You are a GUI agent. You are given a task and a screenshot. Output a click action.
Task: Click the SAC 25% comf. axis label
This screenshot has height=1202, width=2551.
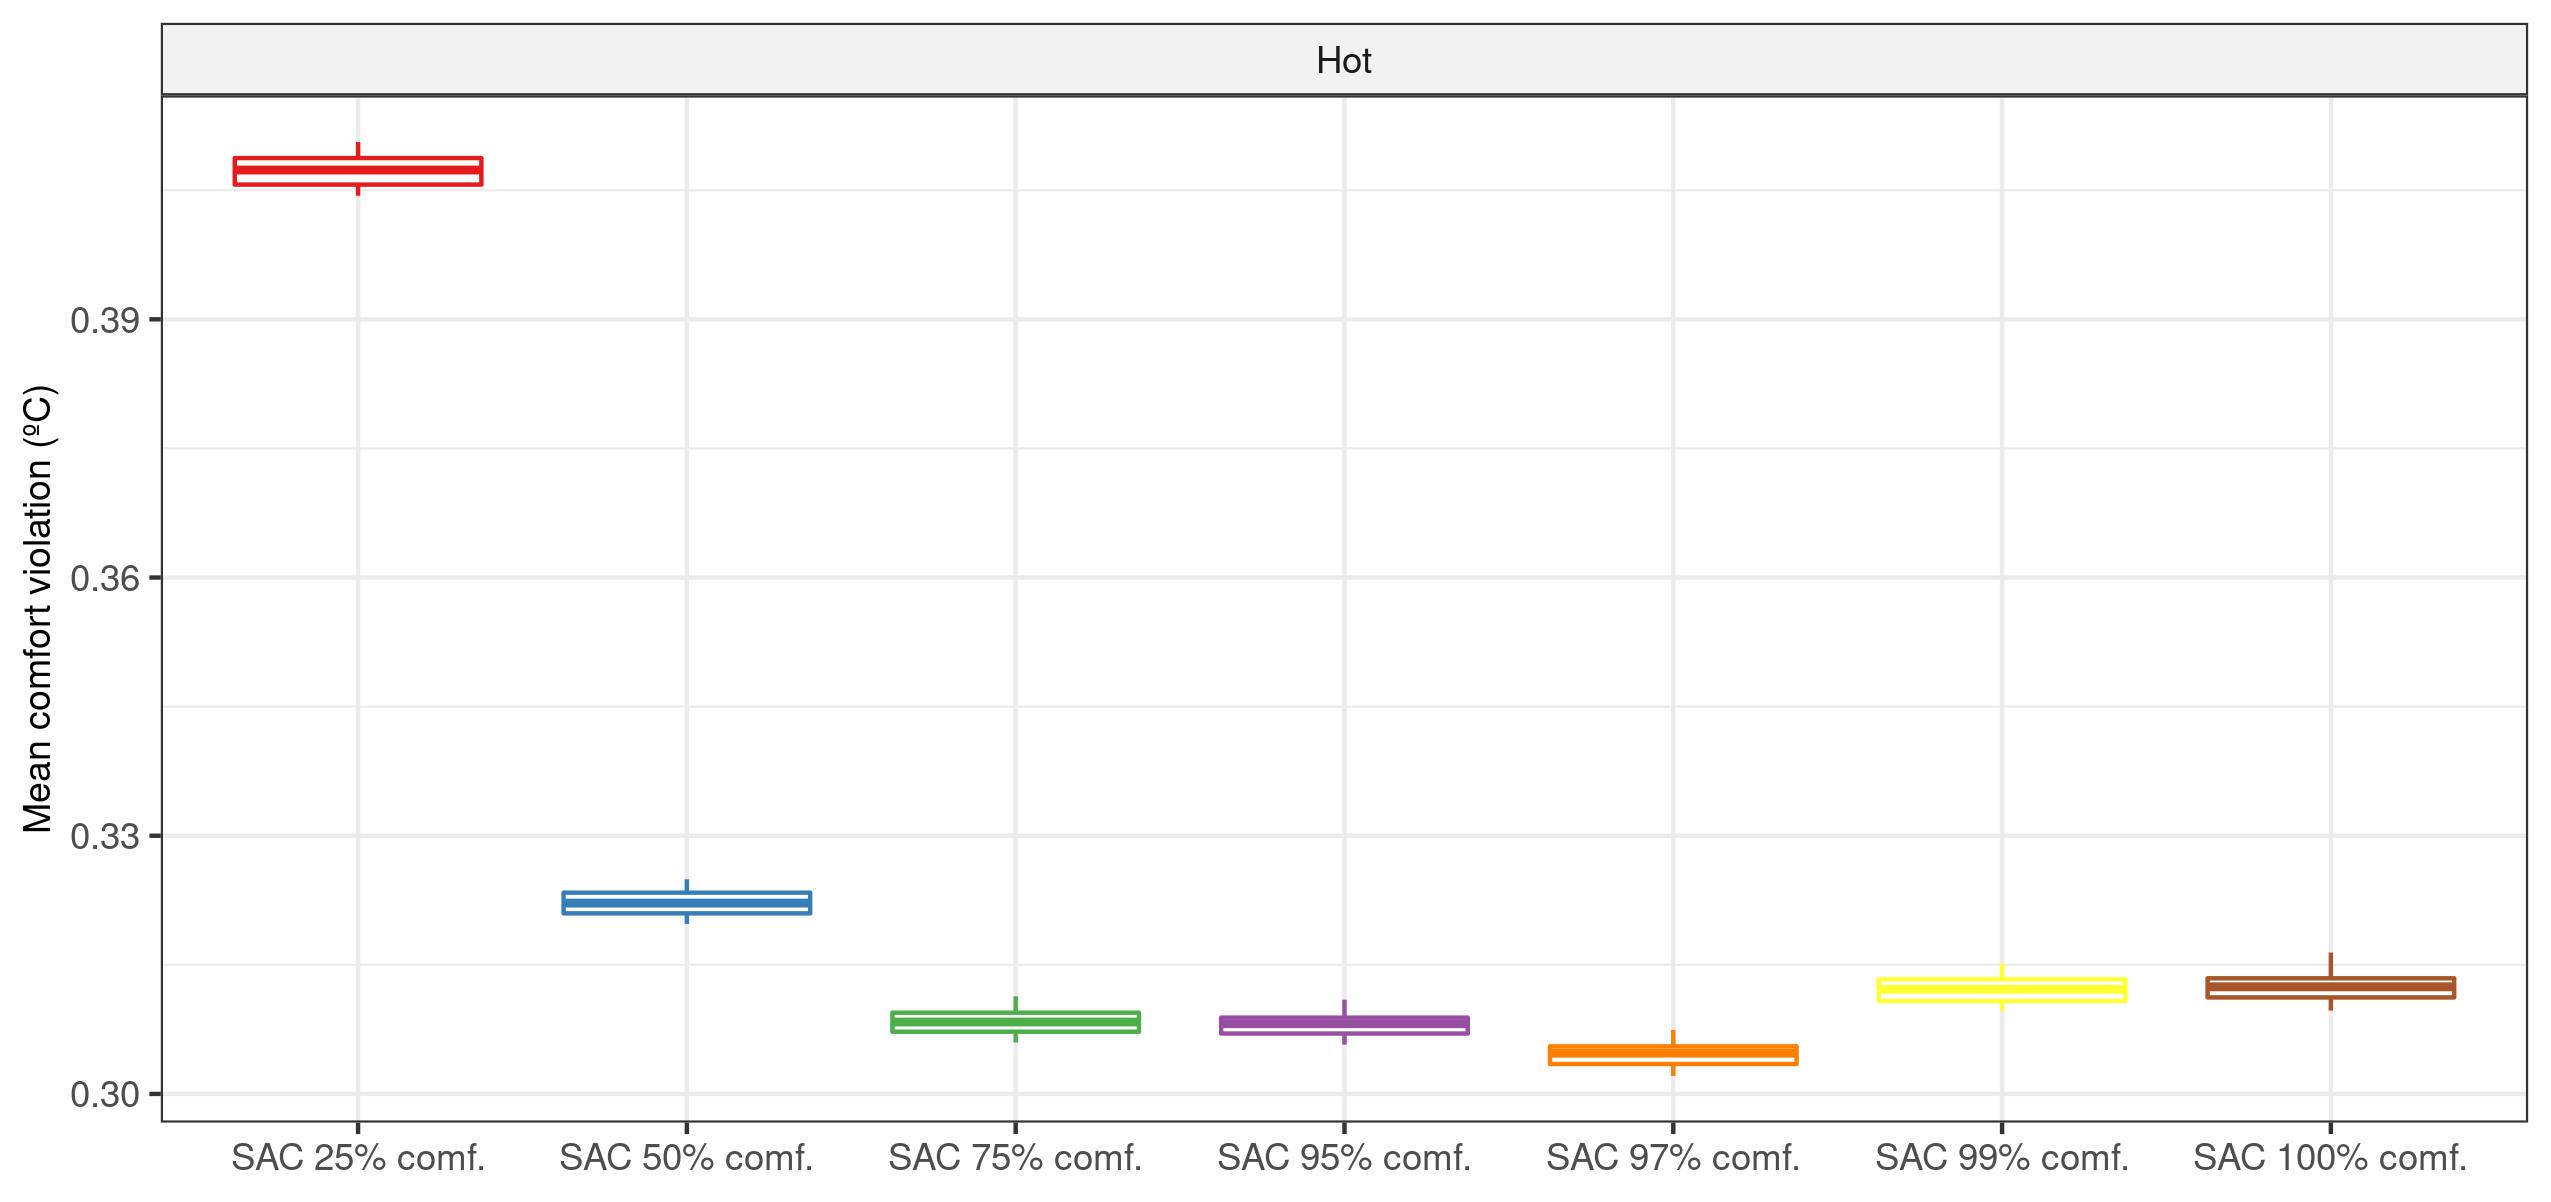coord(358,1158)
